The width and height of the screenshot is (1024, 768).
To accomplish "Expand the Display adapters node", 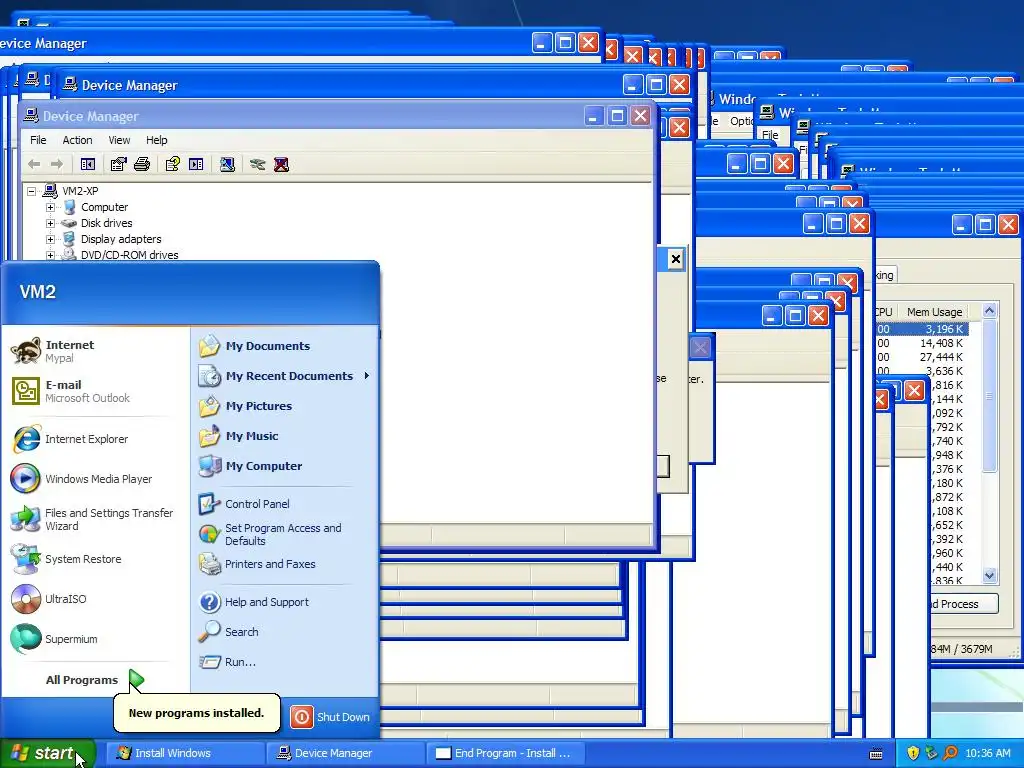I will [50, 239].
